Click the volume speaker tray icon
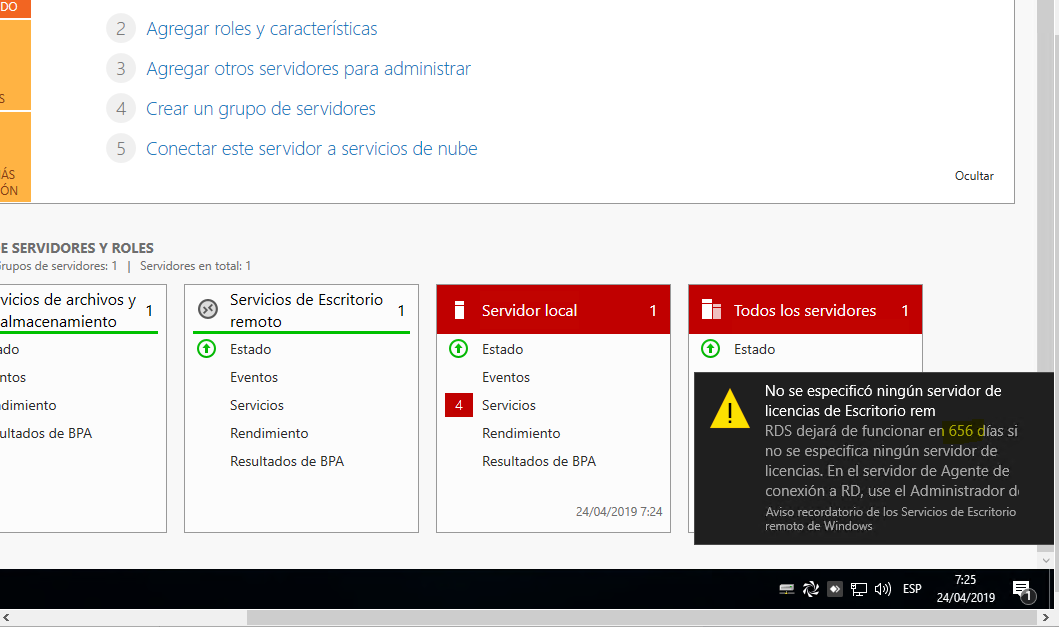Image resolution: width=1059 pixels, height=627 pixels. click(883, 589)
